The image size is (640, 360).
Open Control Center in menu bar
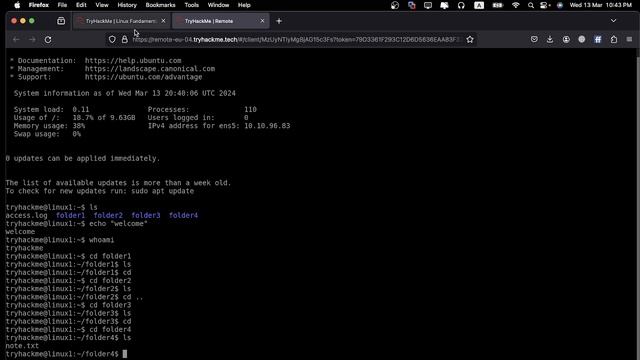tap(545, 5)
